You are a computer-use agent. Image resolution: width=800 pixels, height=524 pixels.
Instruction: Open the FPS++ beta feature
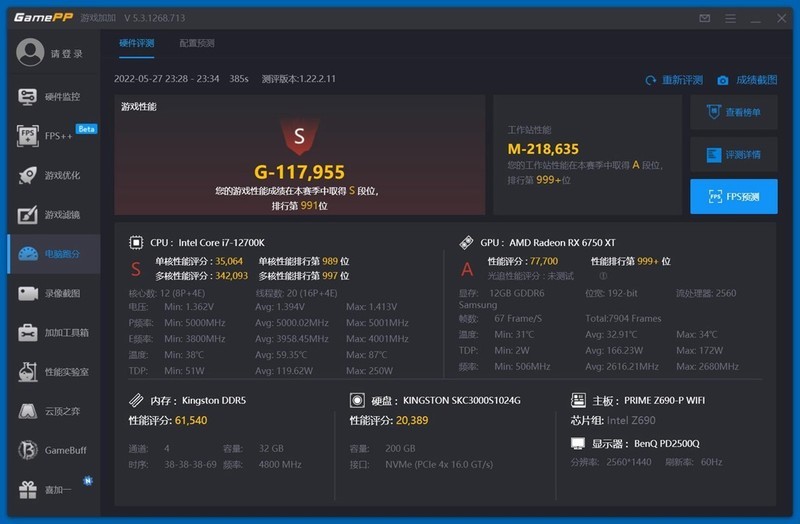click(54, 136)
